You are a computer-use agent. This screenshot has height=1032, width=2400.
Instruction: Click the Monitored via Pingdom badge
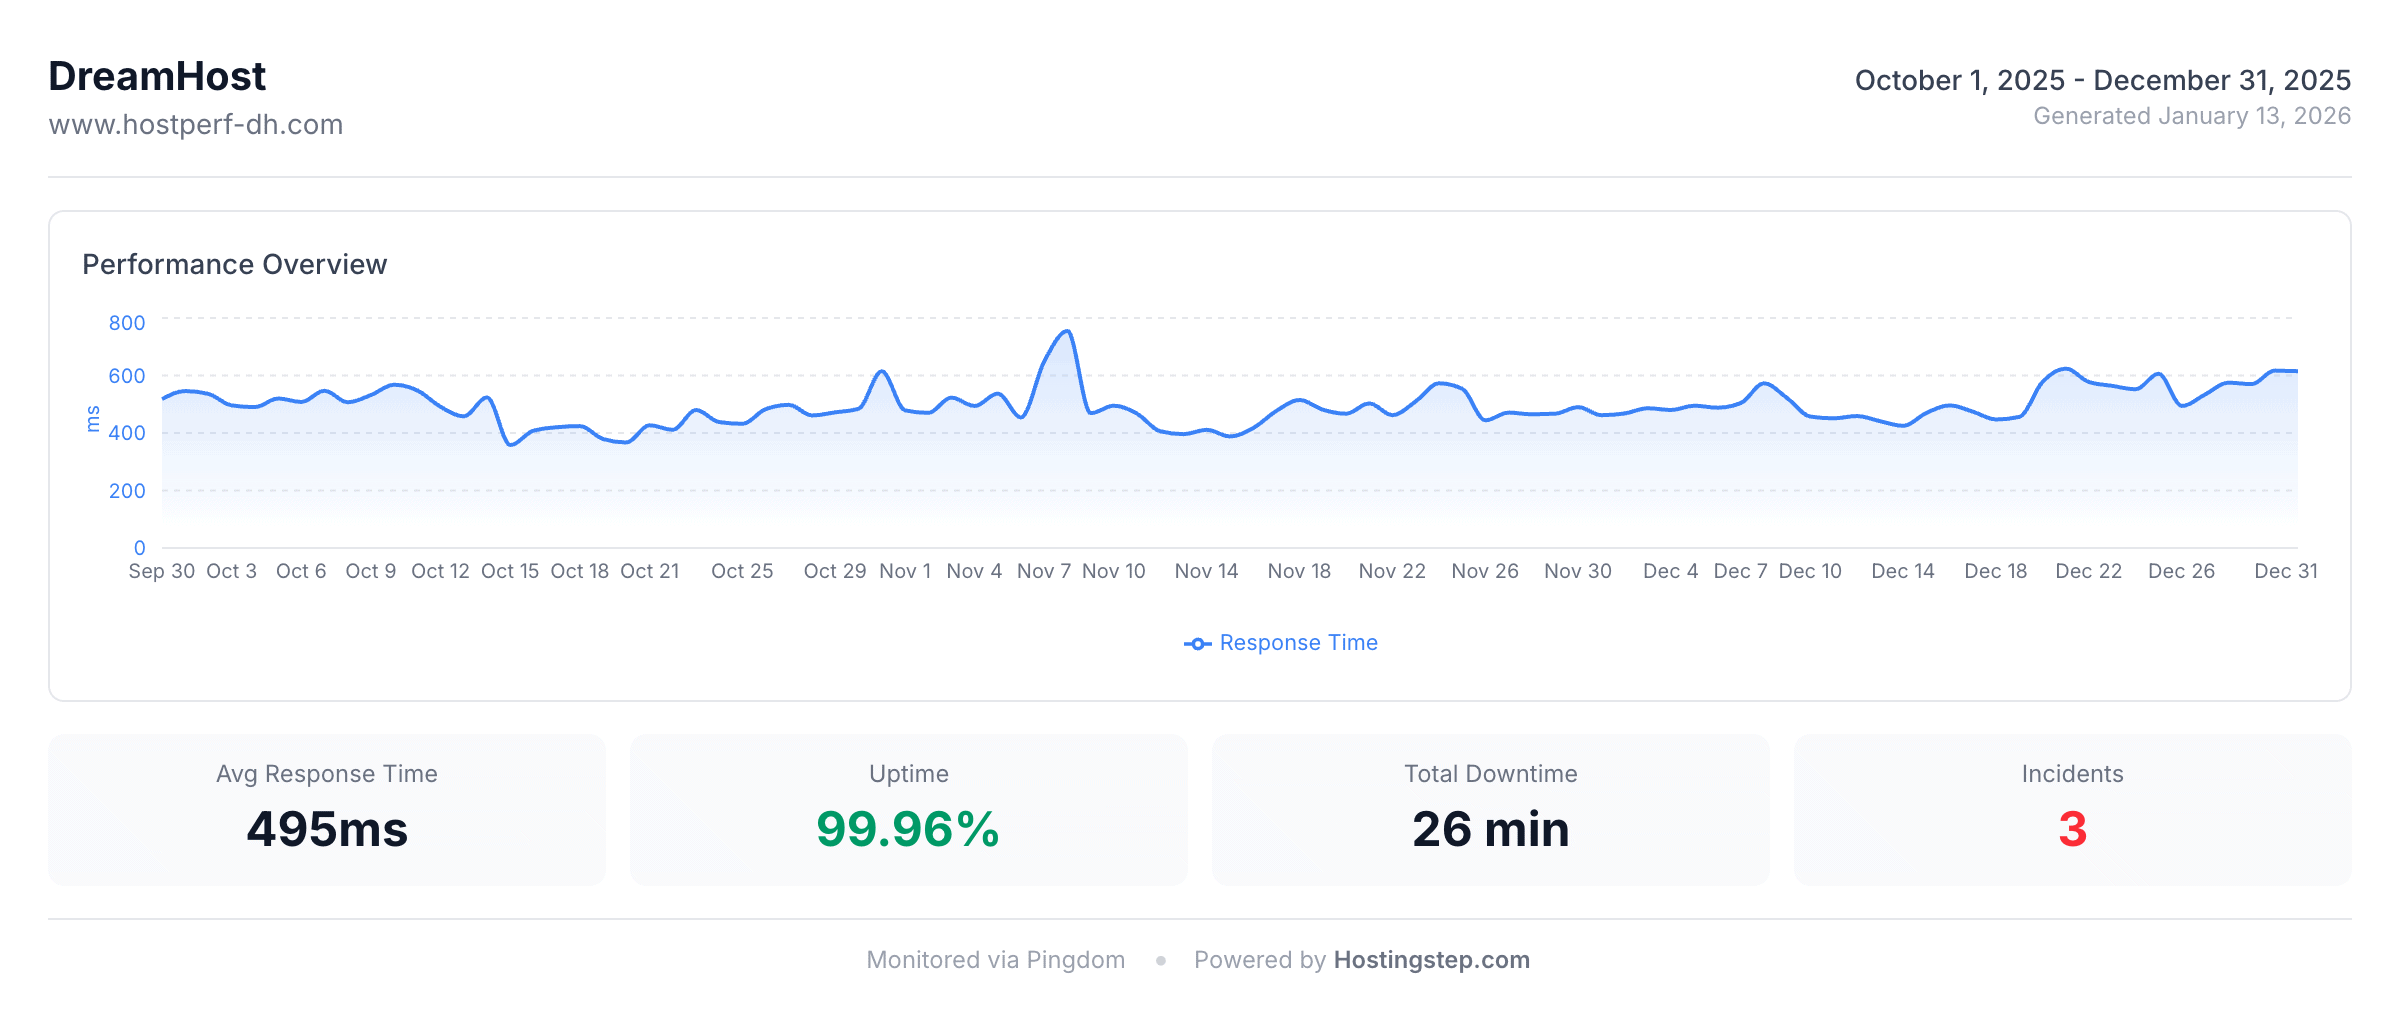click(x=995, y=959)
